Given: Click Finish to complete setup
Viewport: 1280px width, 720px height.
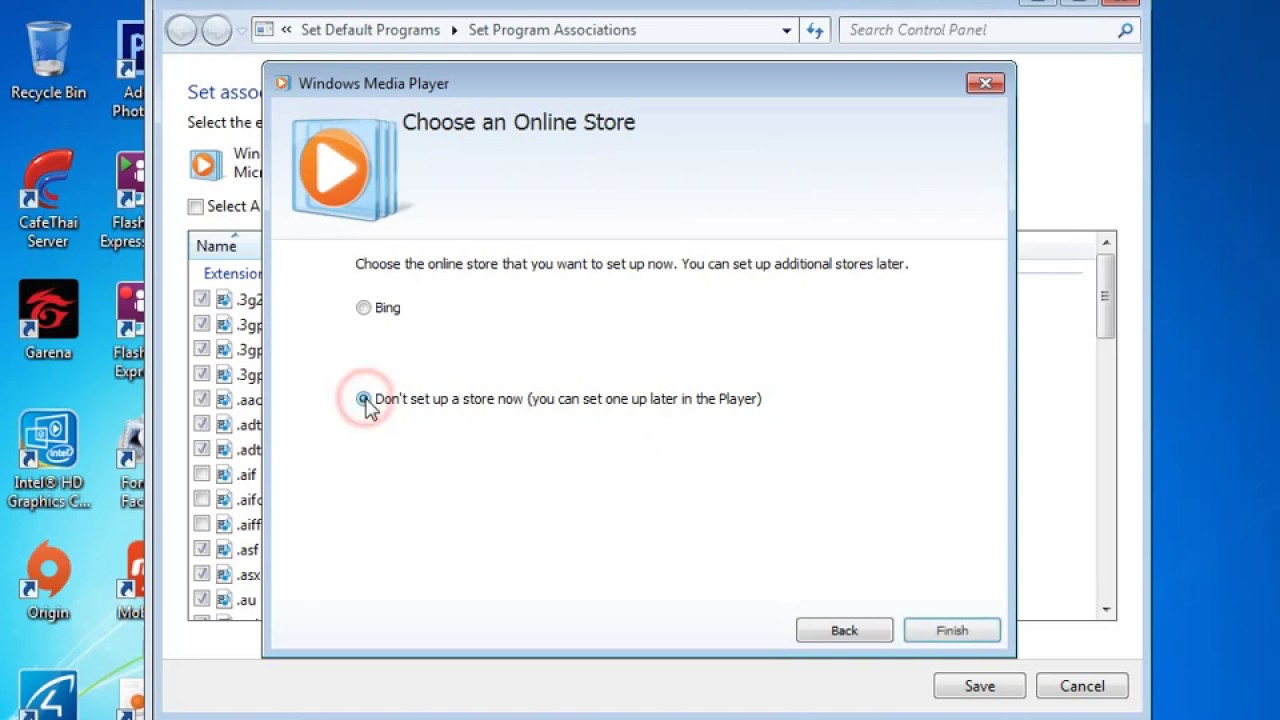Looking at the screenshot, I should point(952,630).
